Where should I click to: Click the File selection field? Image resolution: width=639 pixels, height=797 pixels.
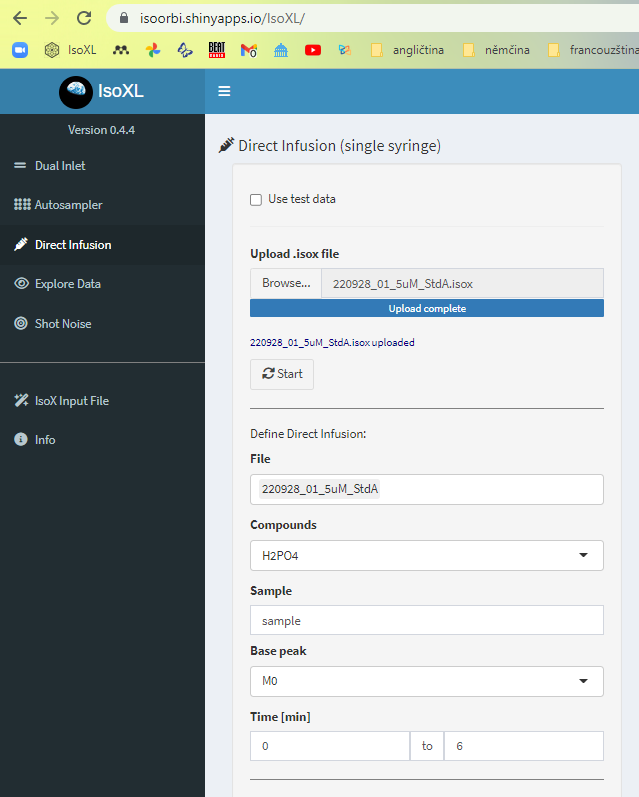click(427, 489)
